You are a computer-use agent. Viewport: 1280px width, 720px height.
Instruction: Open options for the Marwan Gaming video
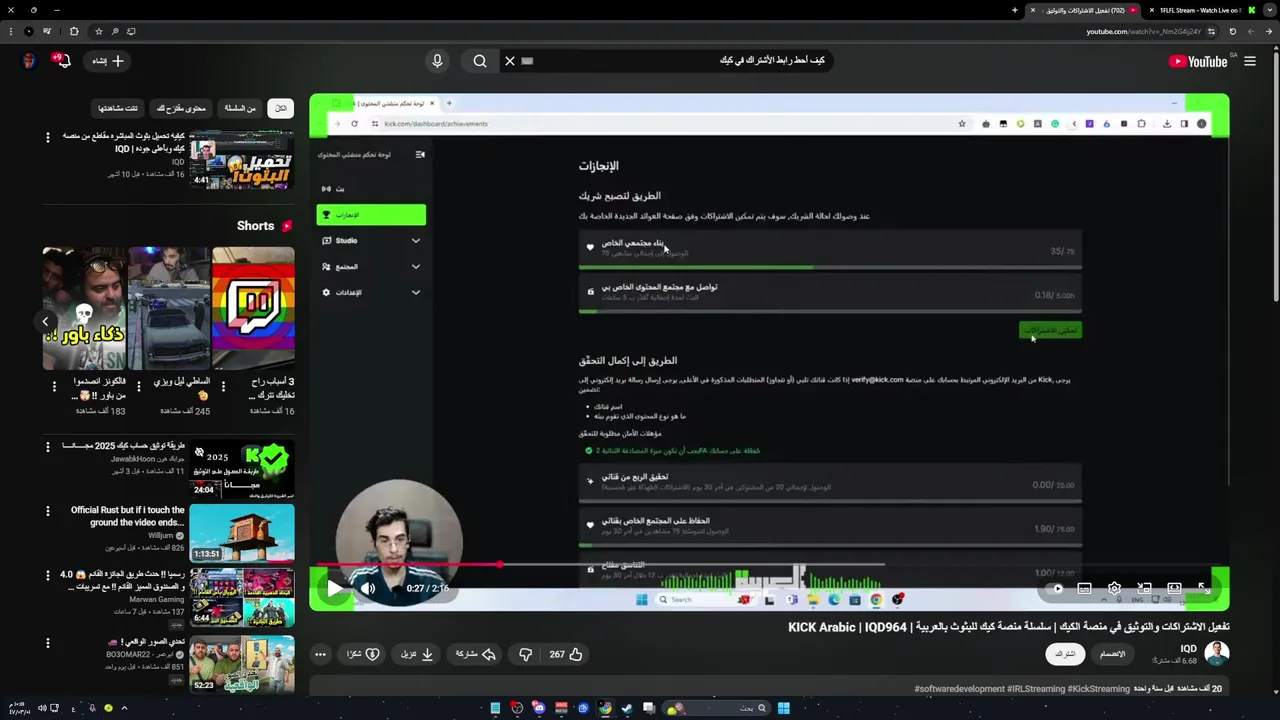tap(48, 576)
